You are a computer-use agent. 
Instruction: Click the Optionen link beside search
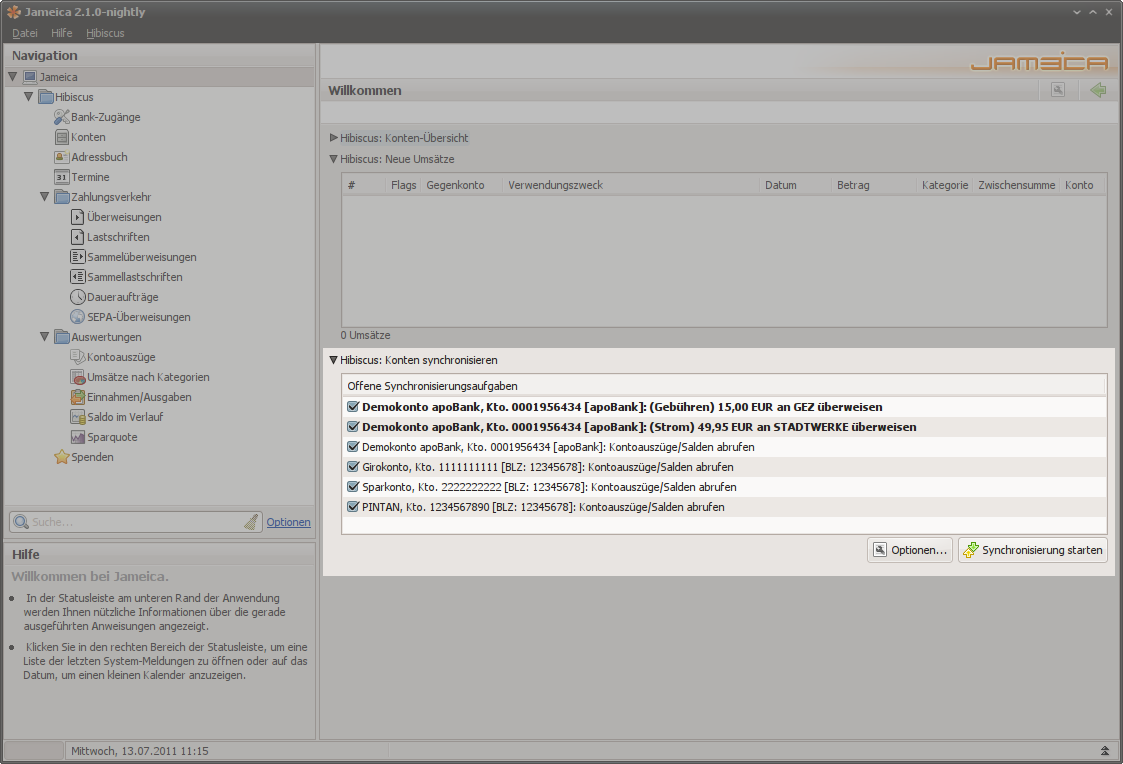(289, 522)
